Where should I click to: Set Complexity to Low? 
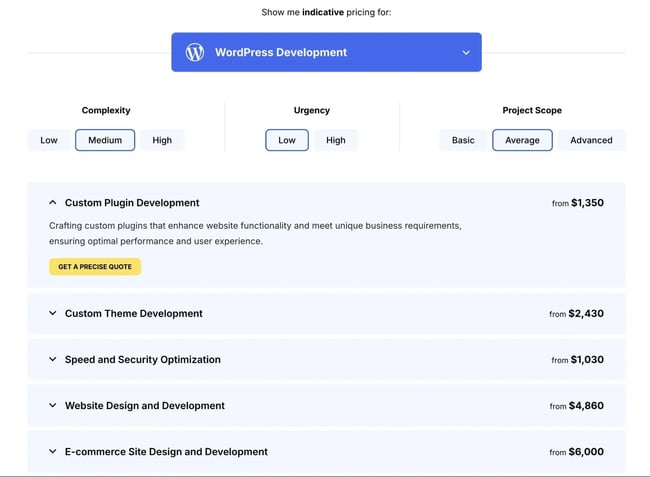[x=49, y=140]
